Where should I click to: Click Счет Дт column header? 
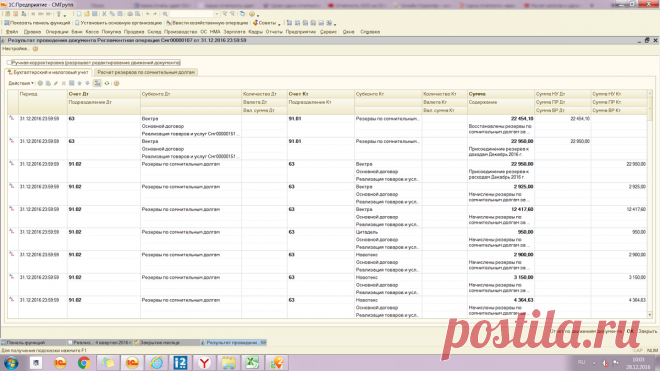(x=104, y=94)
